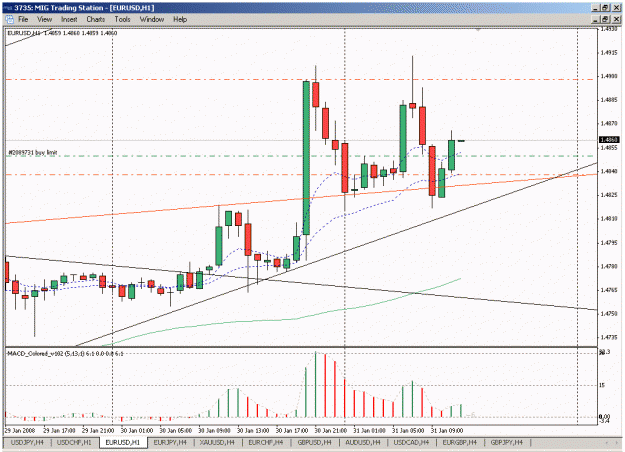
Task: Switch to the USDCAD,H4 chart tab
Action: [x=411, y=442]
